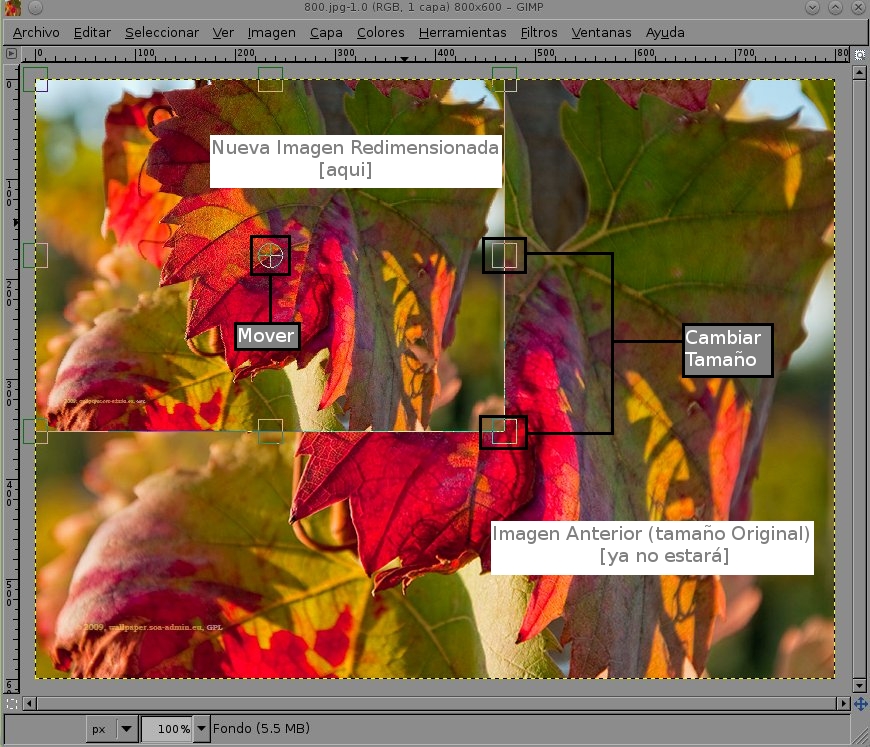Open the Ver menu
This screenshot has height=747, width=870.
coord(223,33)
